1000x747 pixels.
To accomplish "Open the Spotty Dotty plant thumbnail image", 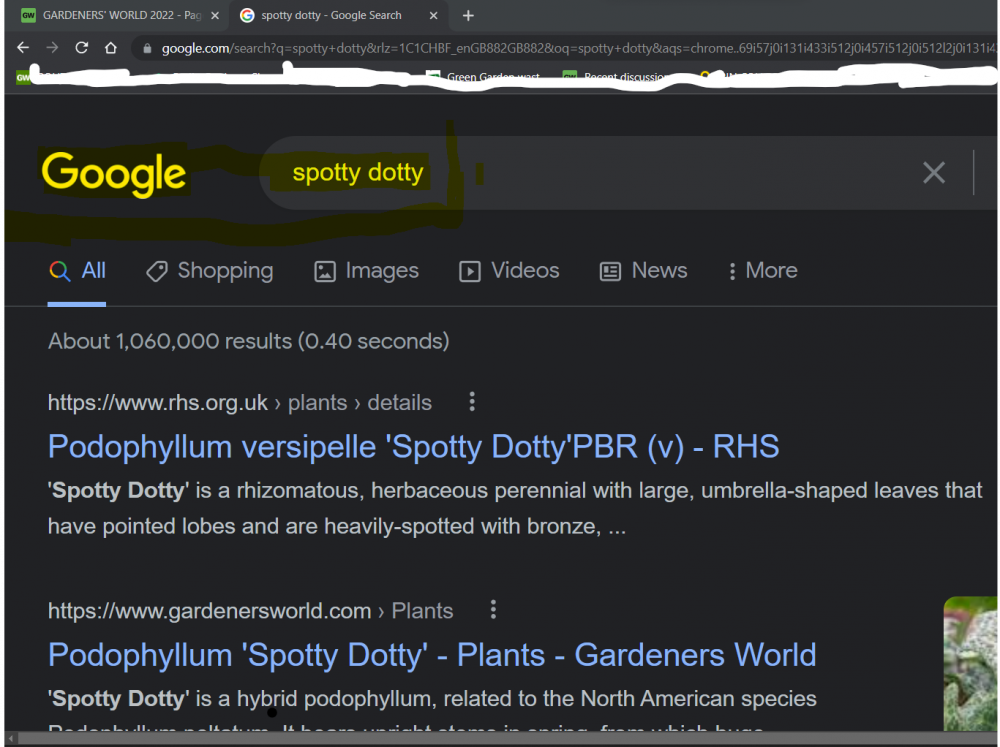I will (970, 663).
